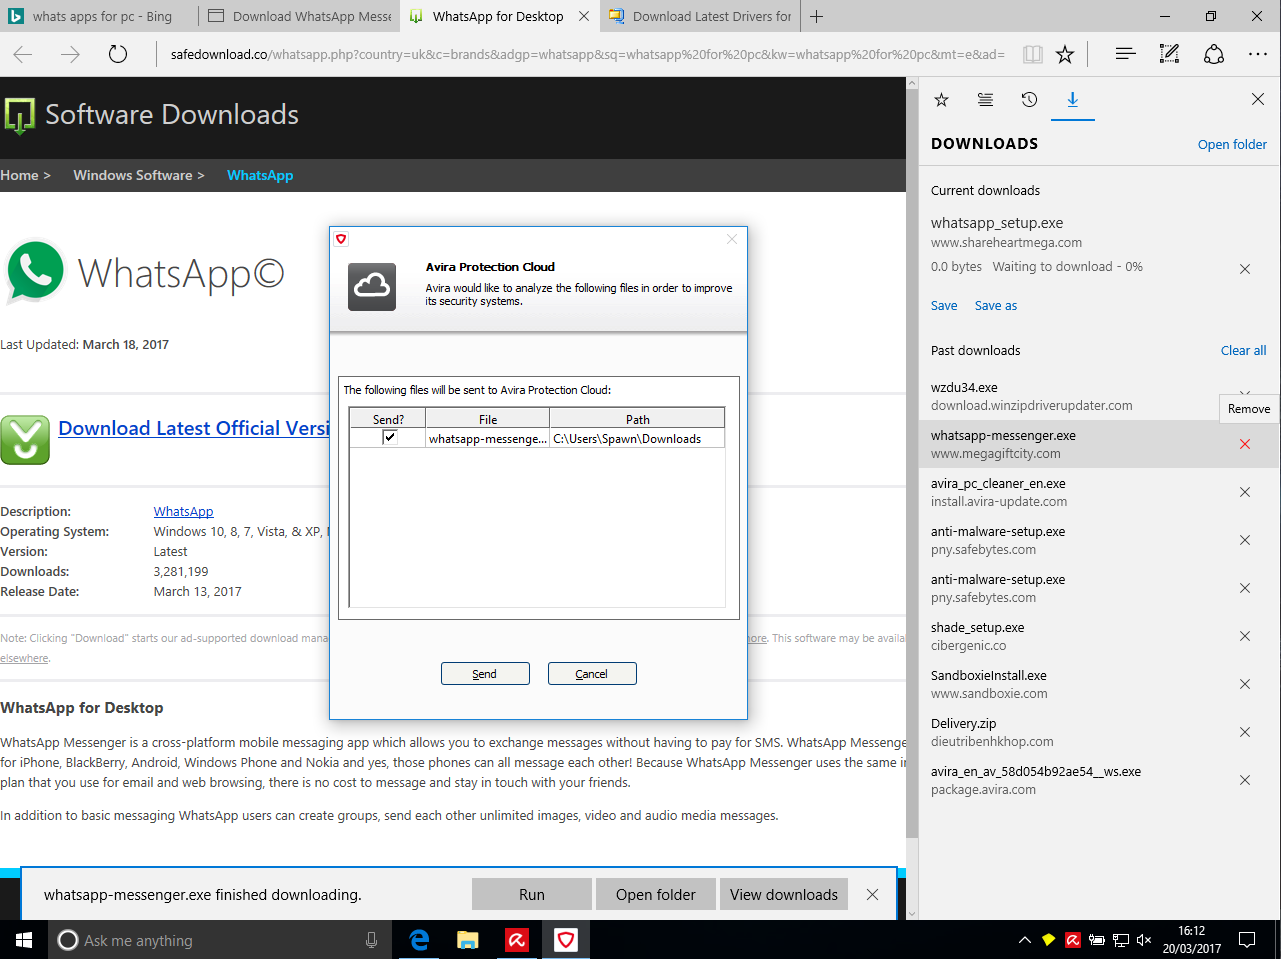This screenshot has width=1281, height=960.
Task: Click the Download Latest Official Version link
Action: pos(194,428)
